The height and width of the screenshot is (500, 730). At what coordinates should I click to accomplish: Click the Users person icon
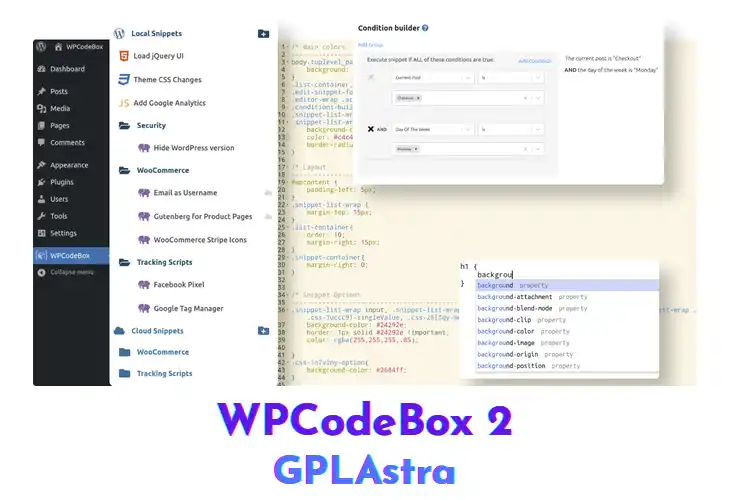[x=41, y=199]
